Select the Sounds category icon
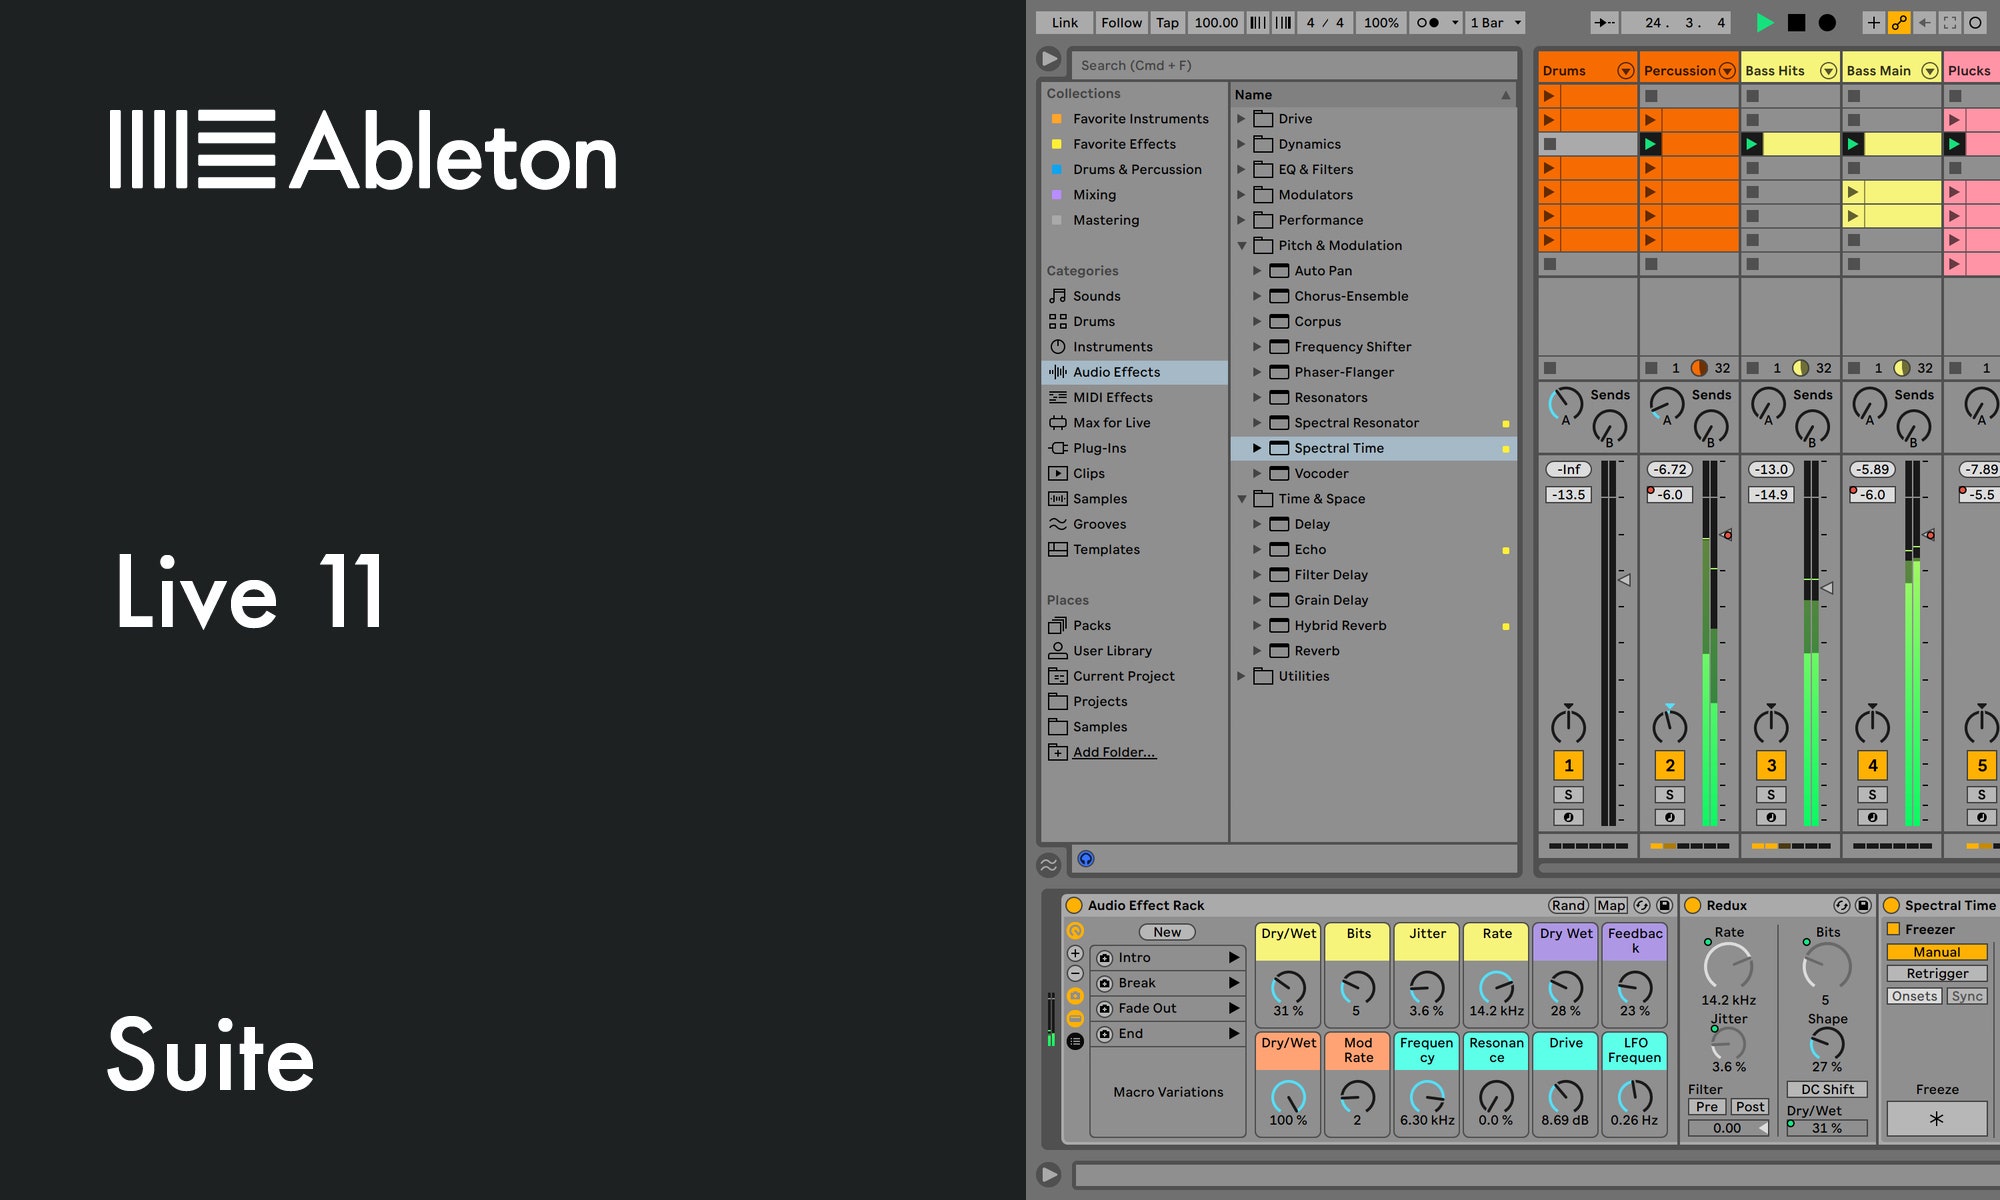 click(x=1058, y=295)
